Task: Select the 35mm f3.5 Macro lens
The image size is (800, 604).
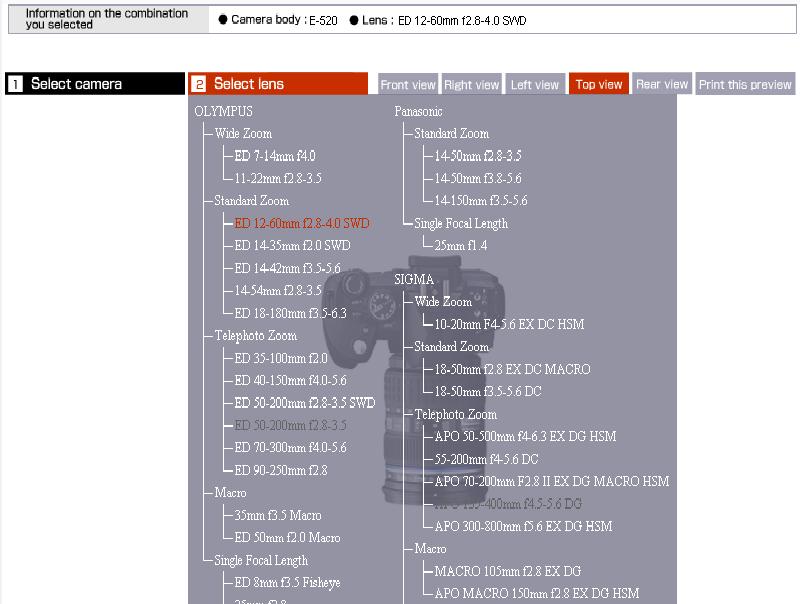Action: pyautogui.click(x=278, y=515)
